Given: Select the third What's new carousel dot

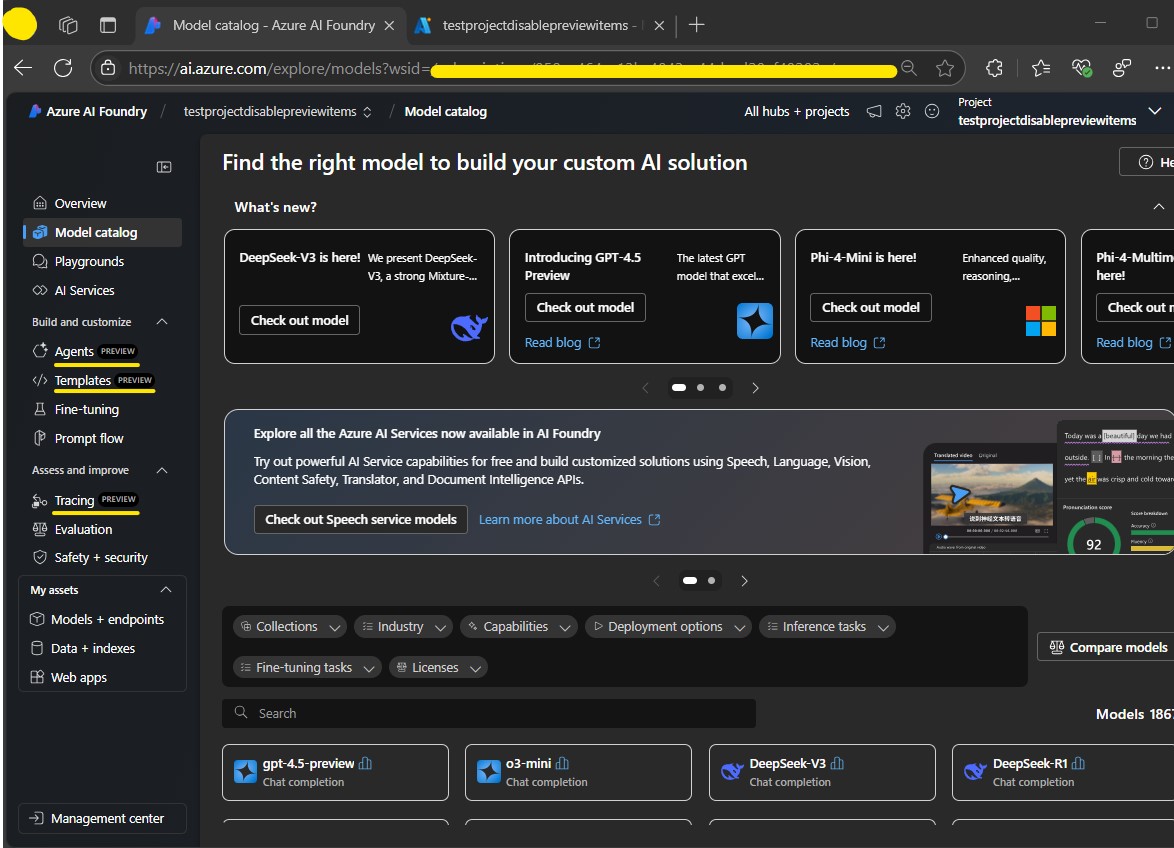Looking at the screenshot, I should [x=722, y=388].
